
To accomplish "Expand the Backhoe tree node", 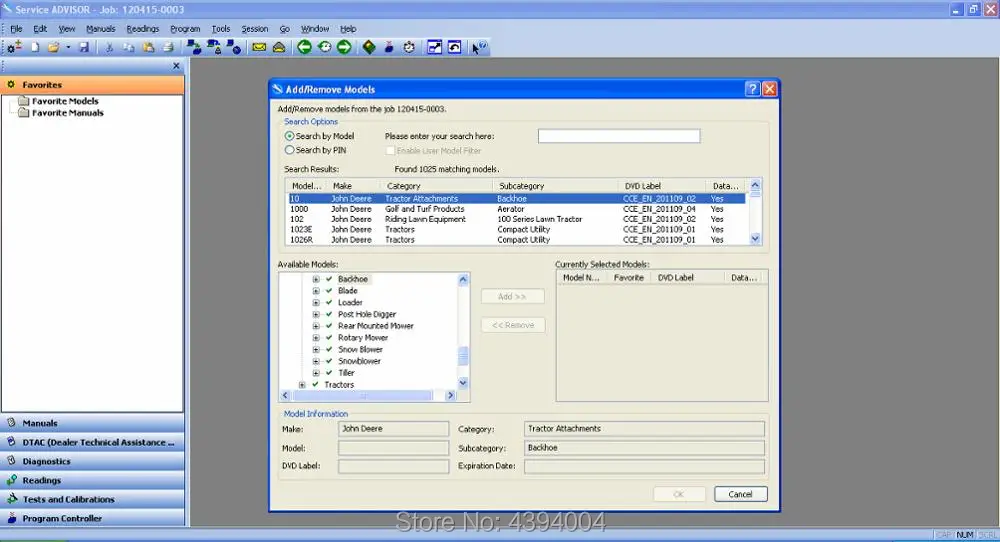I will 316,279.
